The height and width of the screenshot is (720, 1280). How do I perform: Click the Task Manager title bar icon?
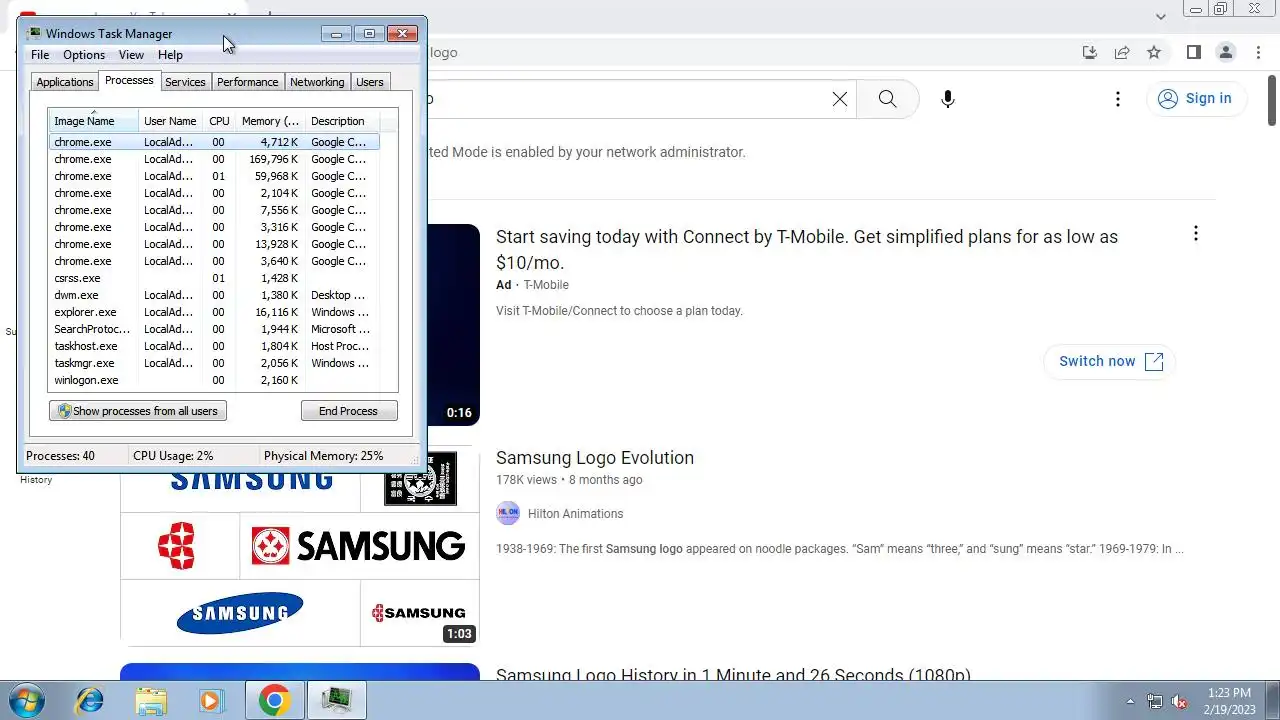point(35,34)
